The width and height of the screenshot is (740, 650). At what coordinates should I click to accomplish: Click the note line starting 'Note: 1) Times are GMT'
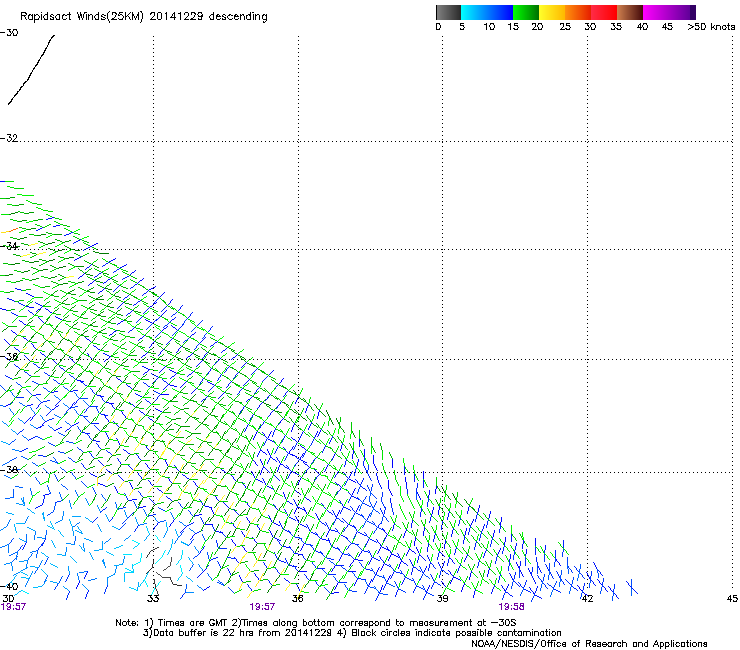316,623
